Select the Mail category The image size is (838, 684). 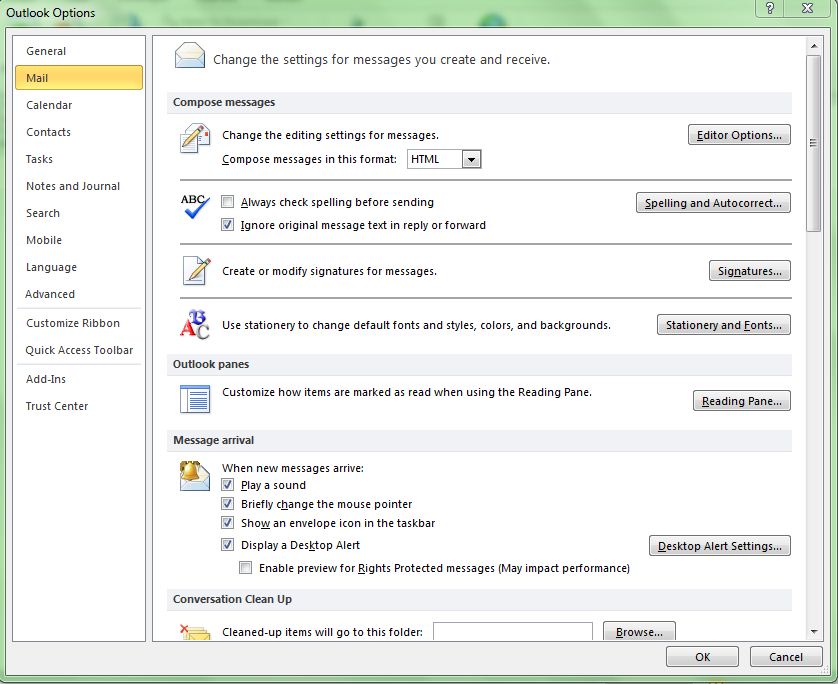(79, 77)
